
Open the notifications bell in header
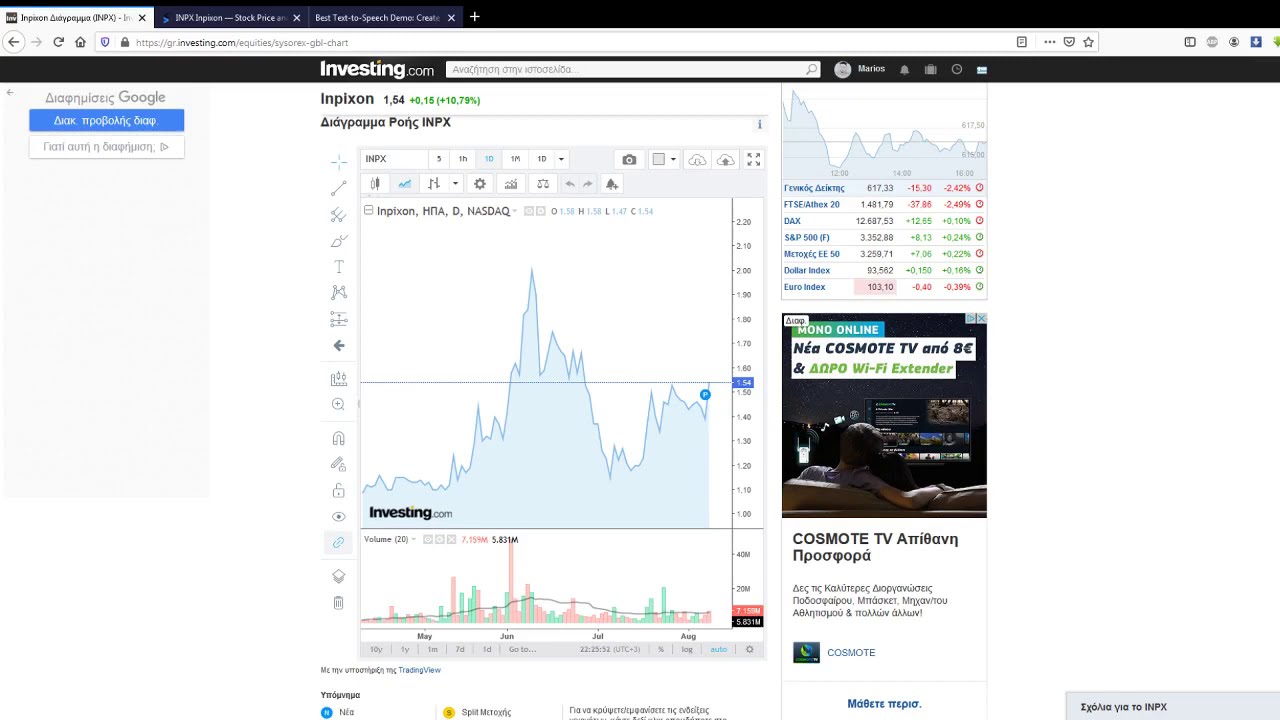click(x=904, y=69)
